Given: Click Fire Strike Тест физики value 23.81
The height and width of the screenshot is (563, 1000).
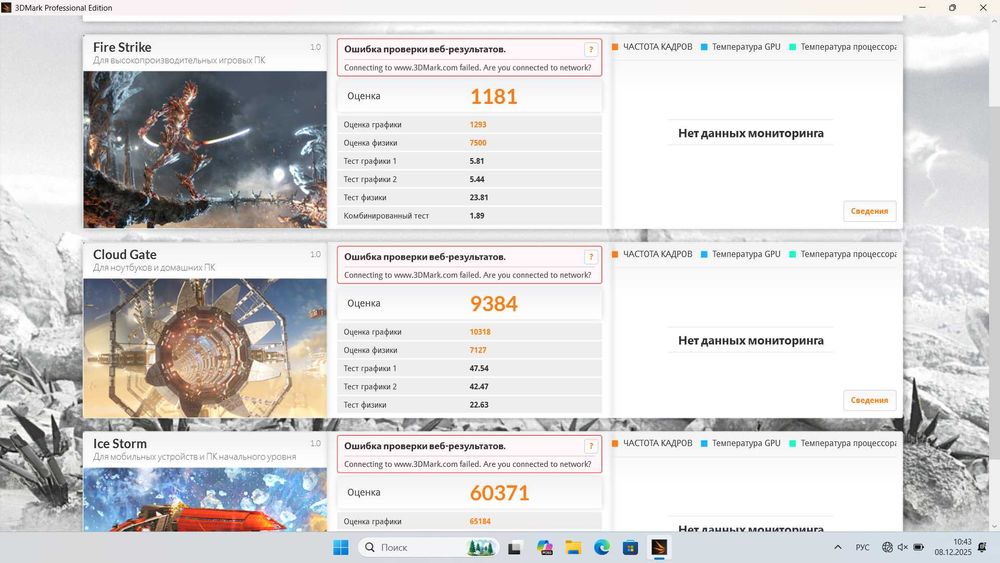Looking at the screenshot, I should [x=479, y=198].
